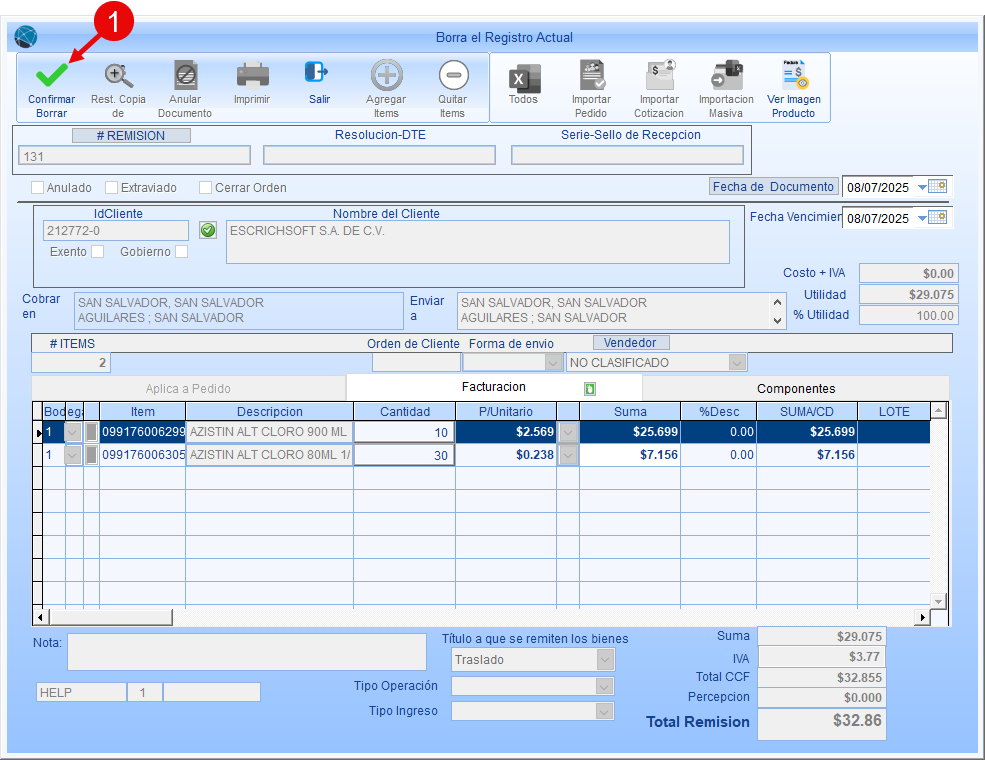Select the Facturacion tab

pos(493,387)
